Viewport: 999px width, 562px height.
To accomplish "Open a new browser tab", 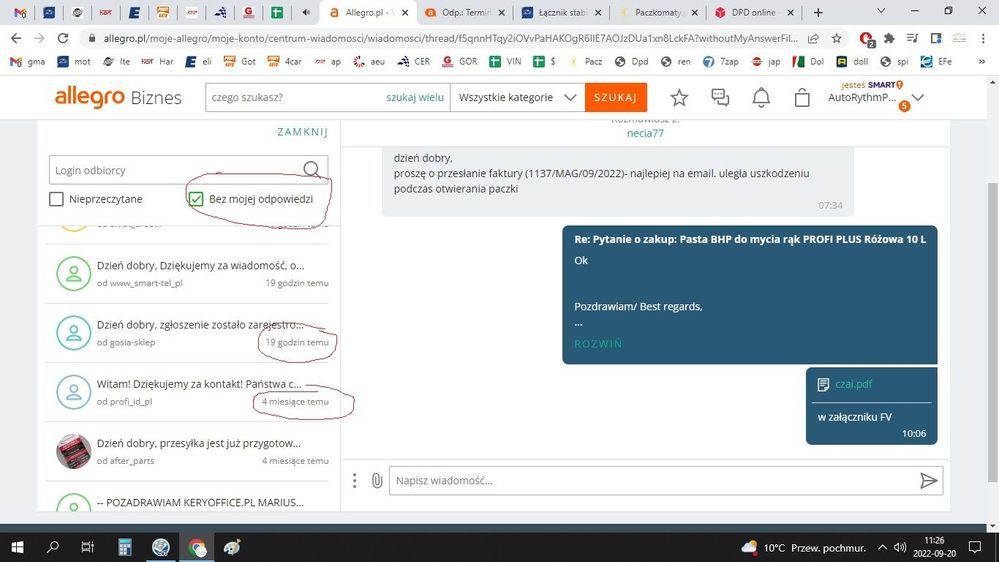I will click(x=818, y=12).
